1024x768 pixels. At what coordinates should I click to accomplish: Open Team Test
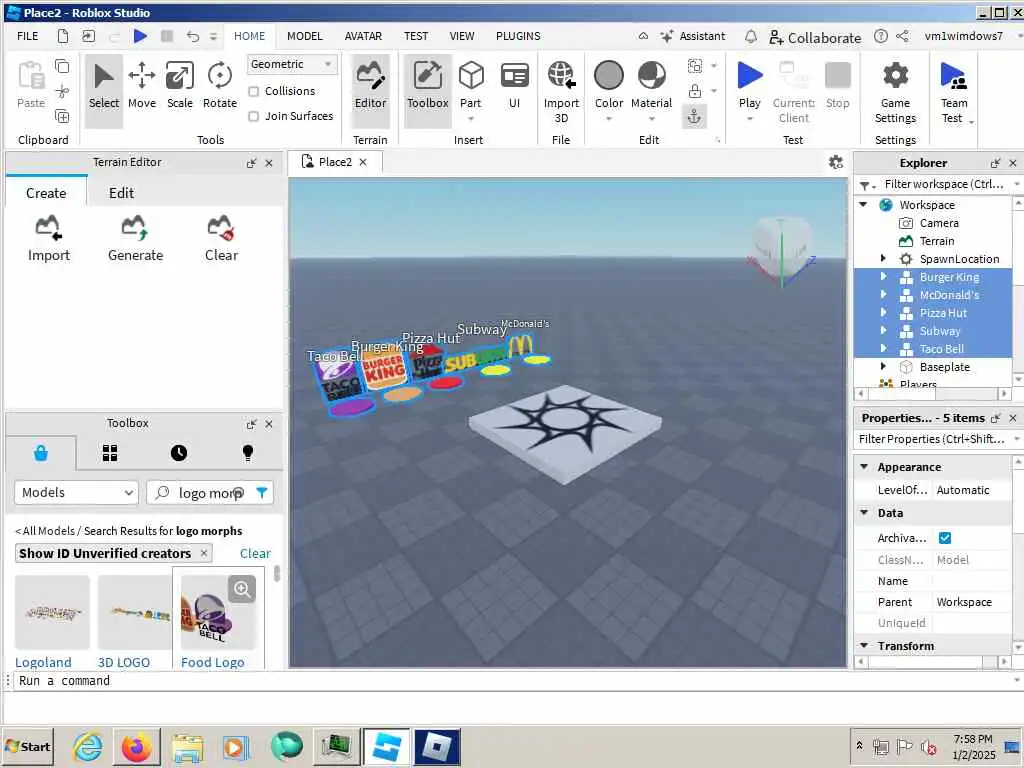pyautogui.click(x=953, y=91)
